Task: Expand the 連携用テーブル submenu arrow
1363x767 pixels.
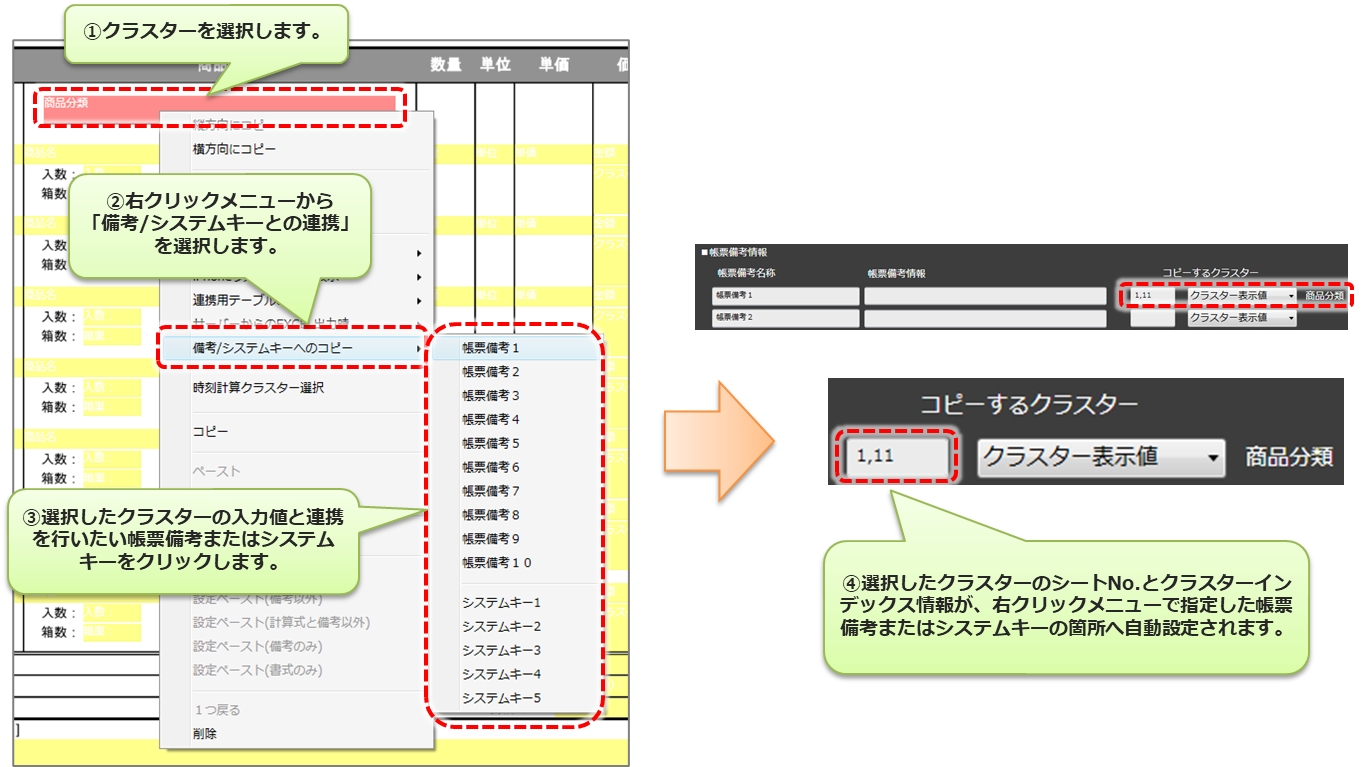Action: pos(418,300)
